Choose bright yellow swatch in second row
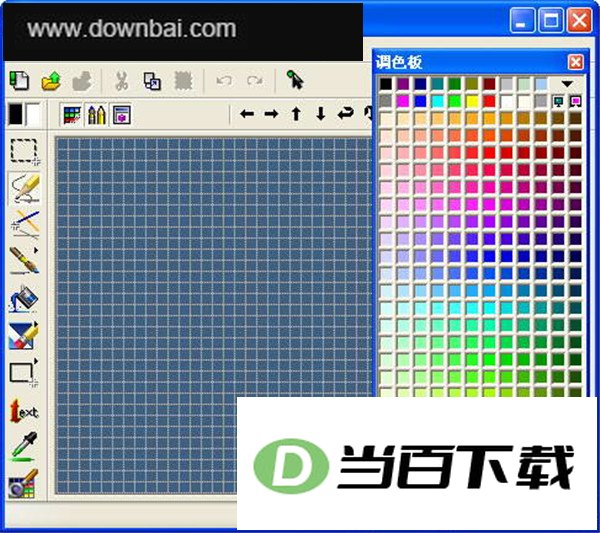This screenshot has width=600, height=533. coord(472,101)
